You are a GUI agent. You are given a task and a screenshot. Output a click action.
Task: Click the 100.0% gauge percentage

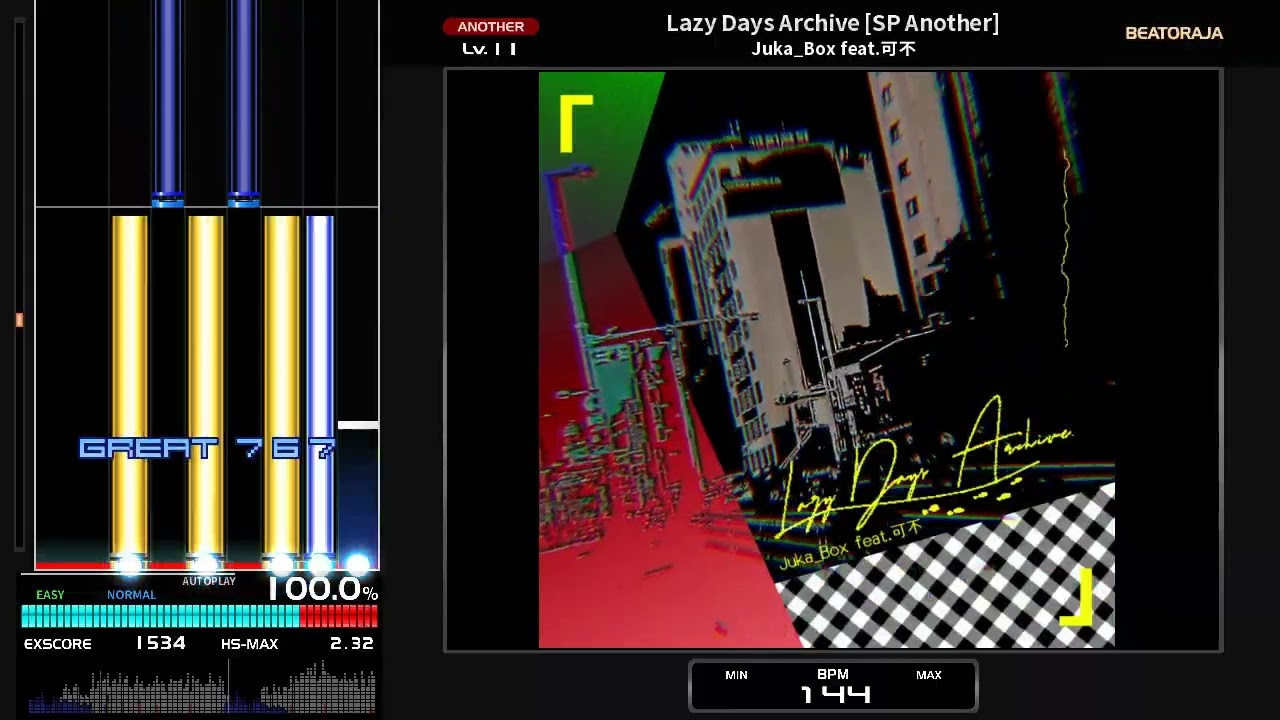(x=322, y=589)
